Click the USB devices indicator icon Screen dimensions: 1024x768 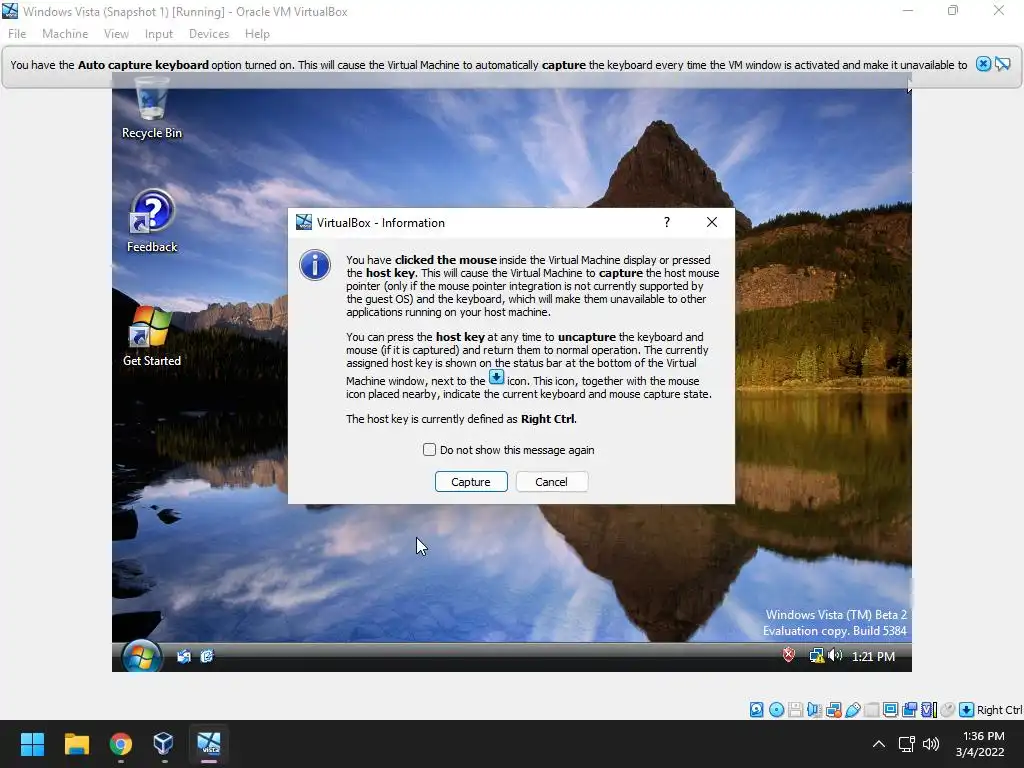click(853, 710)
